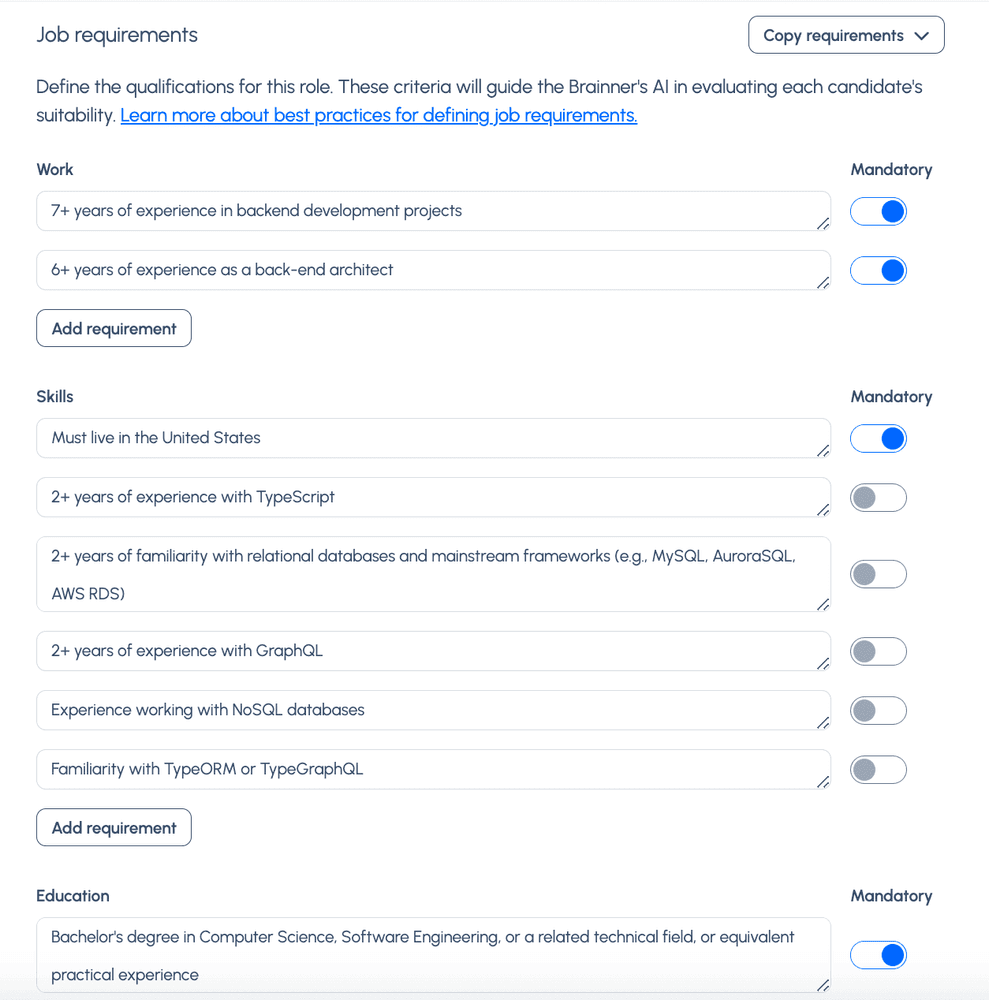The height and width of the screenshot is (1000, 989).
Task: Toggle mandatory for TypeORM or TypeGraphQL
Action: (x=878, y=769)
